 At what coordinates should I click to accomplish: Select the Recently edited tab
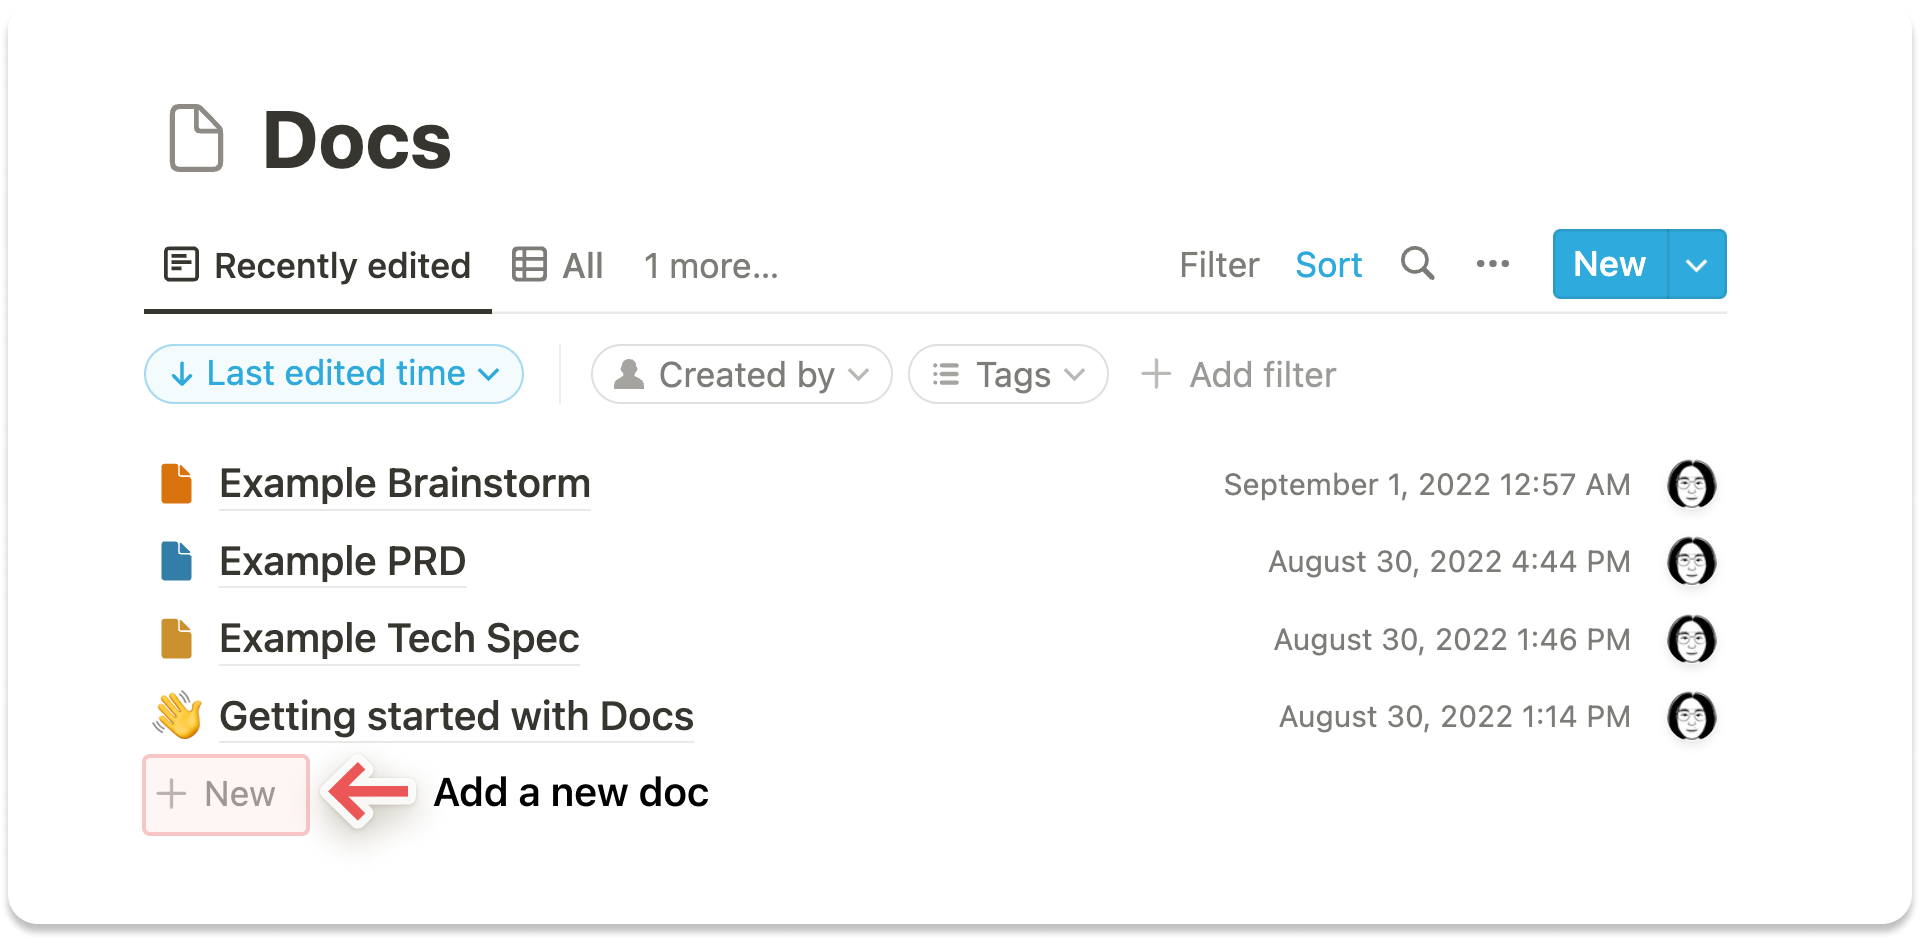[x=318, y=266]
